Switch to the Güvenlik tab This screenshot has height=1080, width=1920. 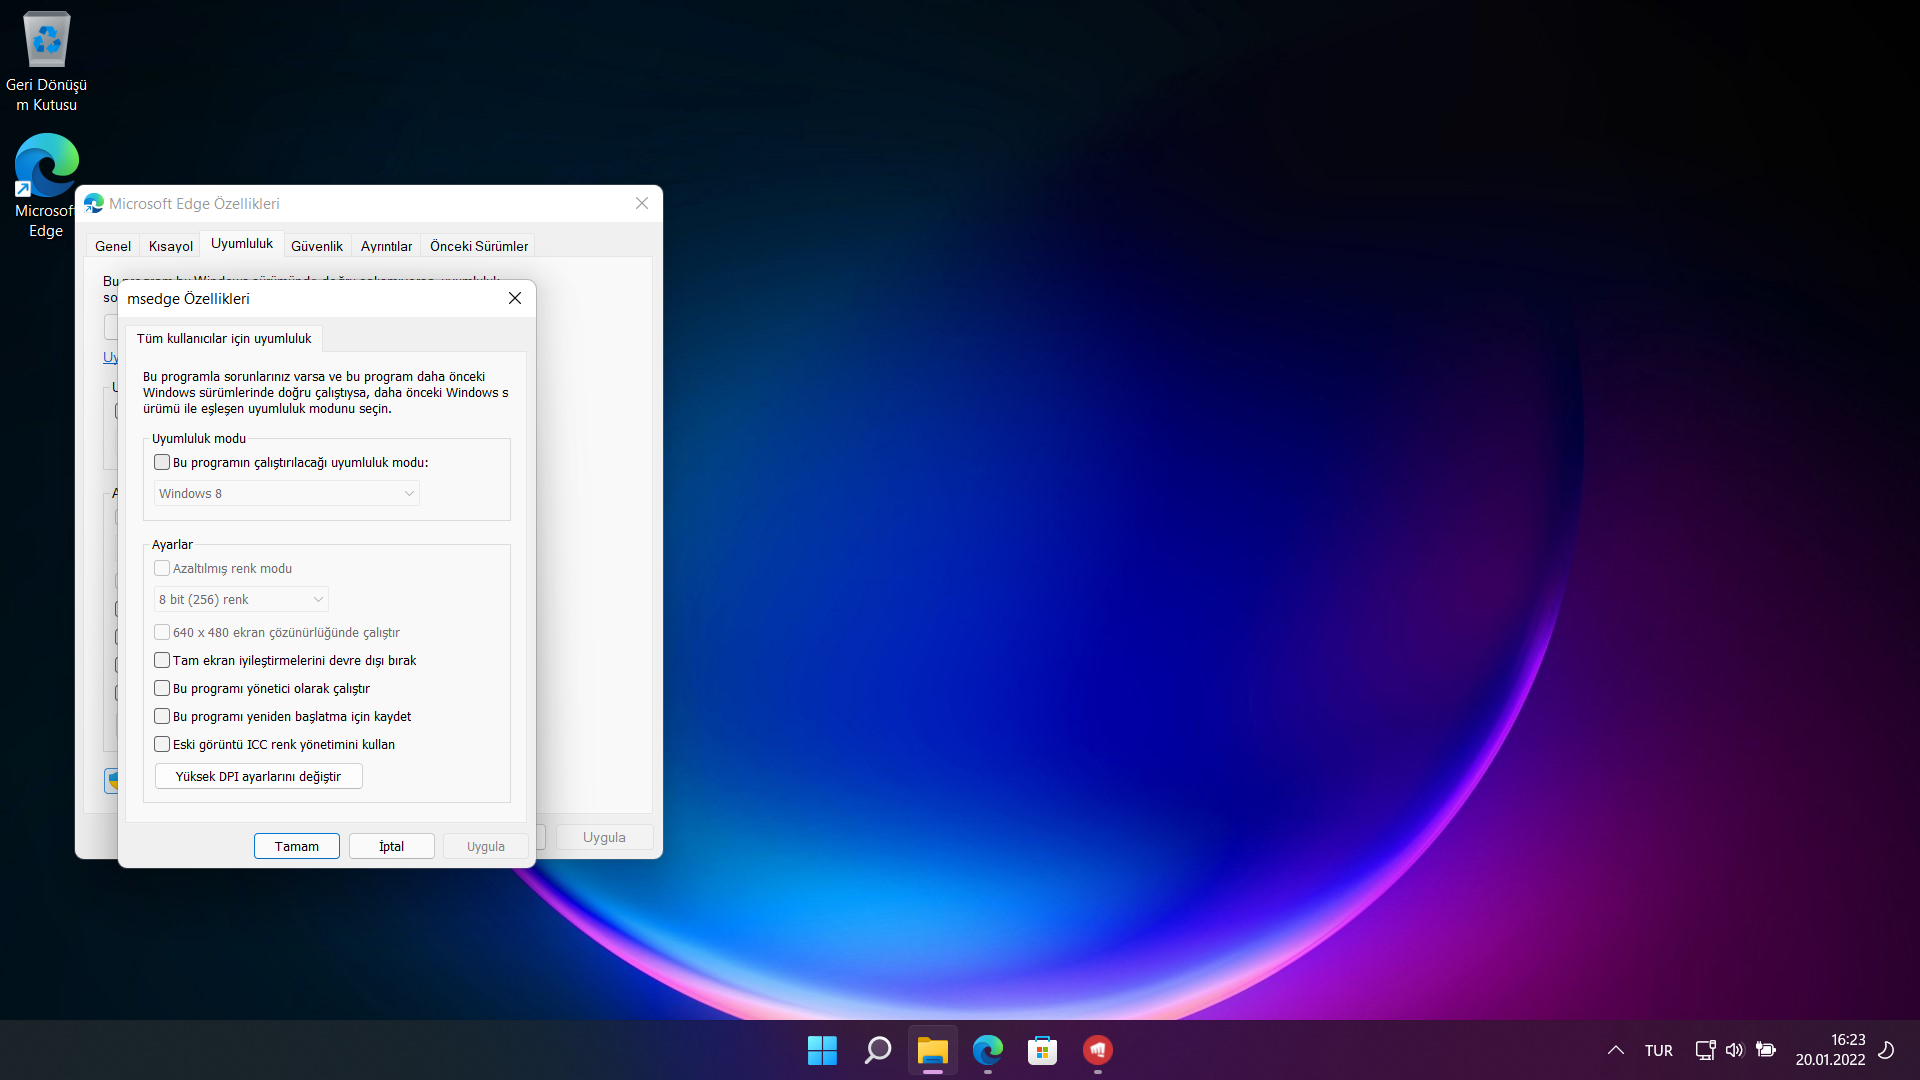(316, 246)
